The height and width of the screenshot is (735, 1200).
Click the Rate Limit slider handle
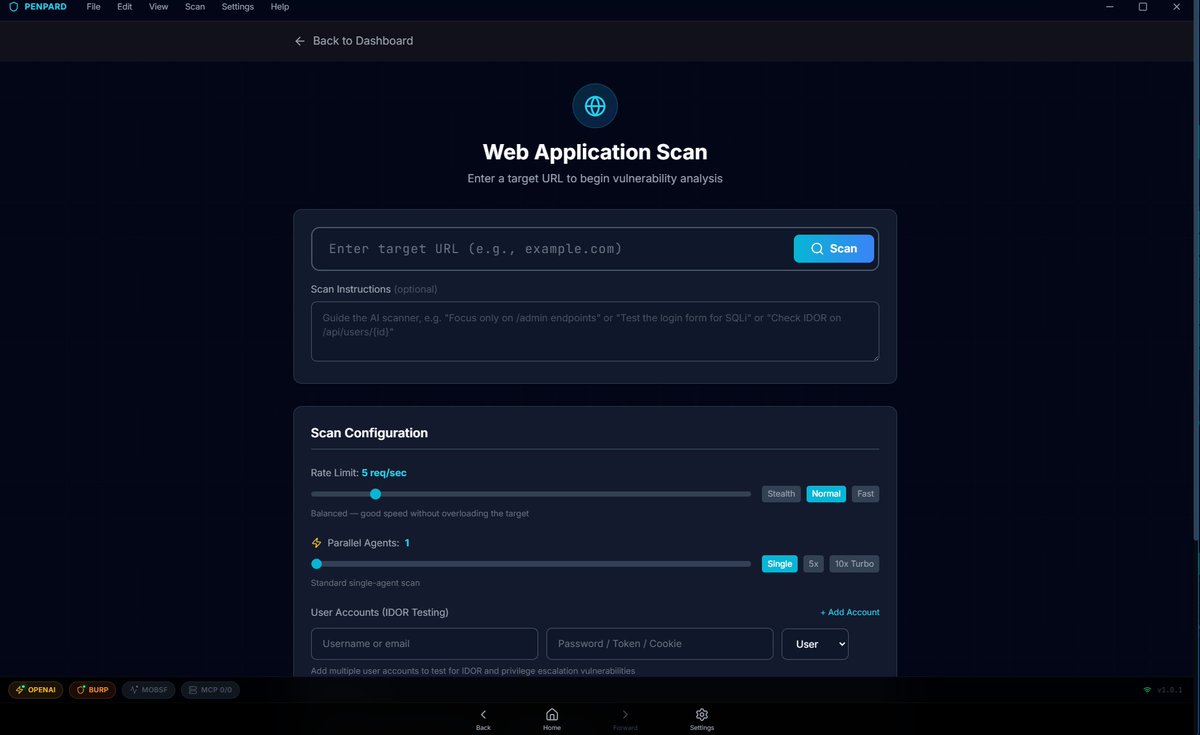coord(376,494)
